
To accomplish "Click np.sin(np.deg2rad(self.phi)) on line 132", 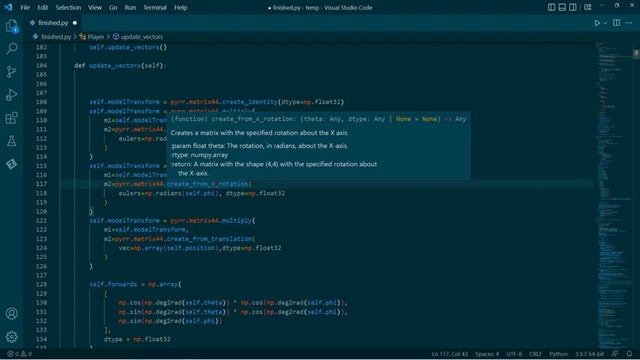I will coord(170,321).
